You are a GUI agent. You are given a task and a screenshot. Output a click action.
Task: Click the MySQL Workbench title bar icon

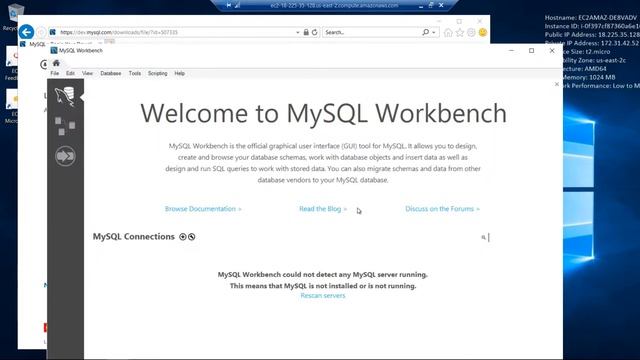[x=54, y=50]
